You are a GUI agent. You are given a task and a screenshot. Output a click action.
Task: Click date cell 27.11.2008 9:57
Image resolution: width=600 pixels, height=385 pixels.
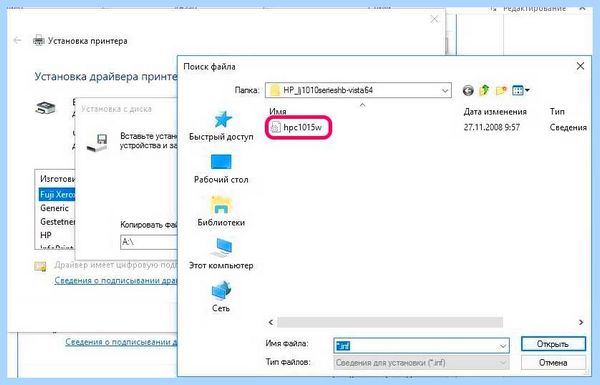pyautogui.click(x=492, y=127)
